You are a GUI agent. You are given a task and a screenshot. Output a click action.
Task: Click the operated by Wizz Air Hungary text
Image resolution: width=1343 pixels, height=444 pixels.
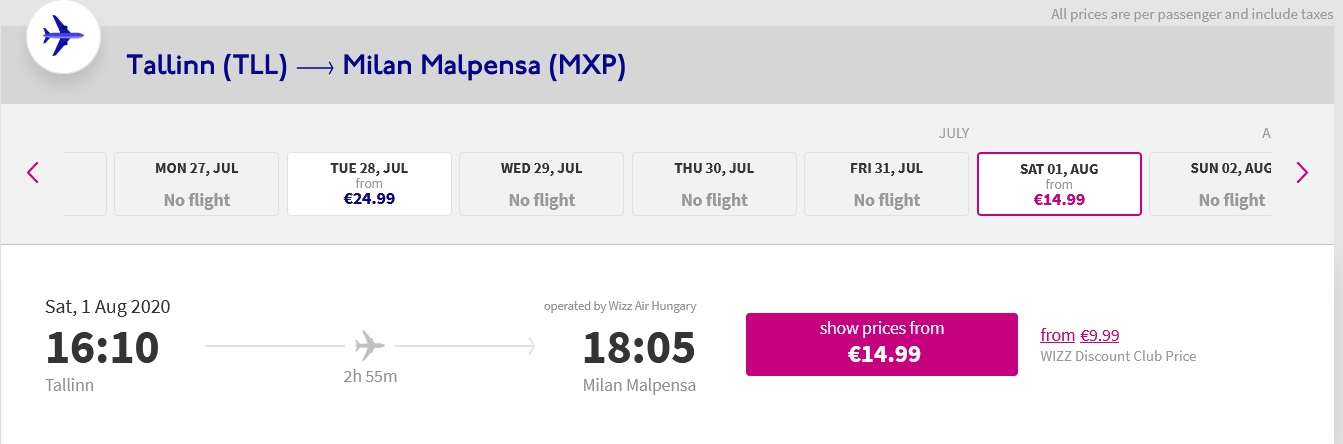pos(620,306)
